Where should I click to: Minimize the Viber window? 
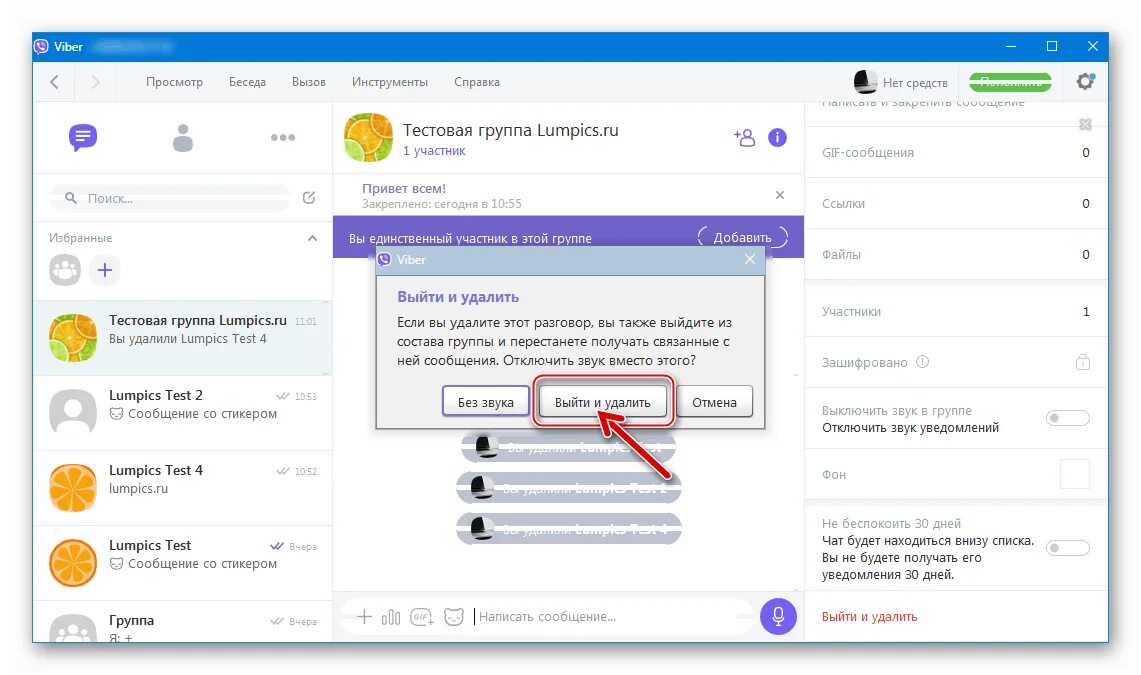point(1011,47)
